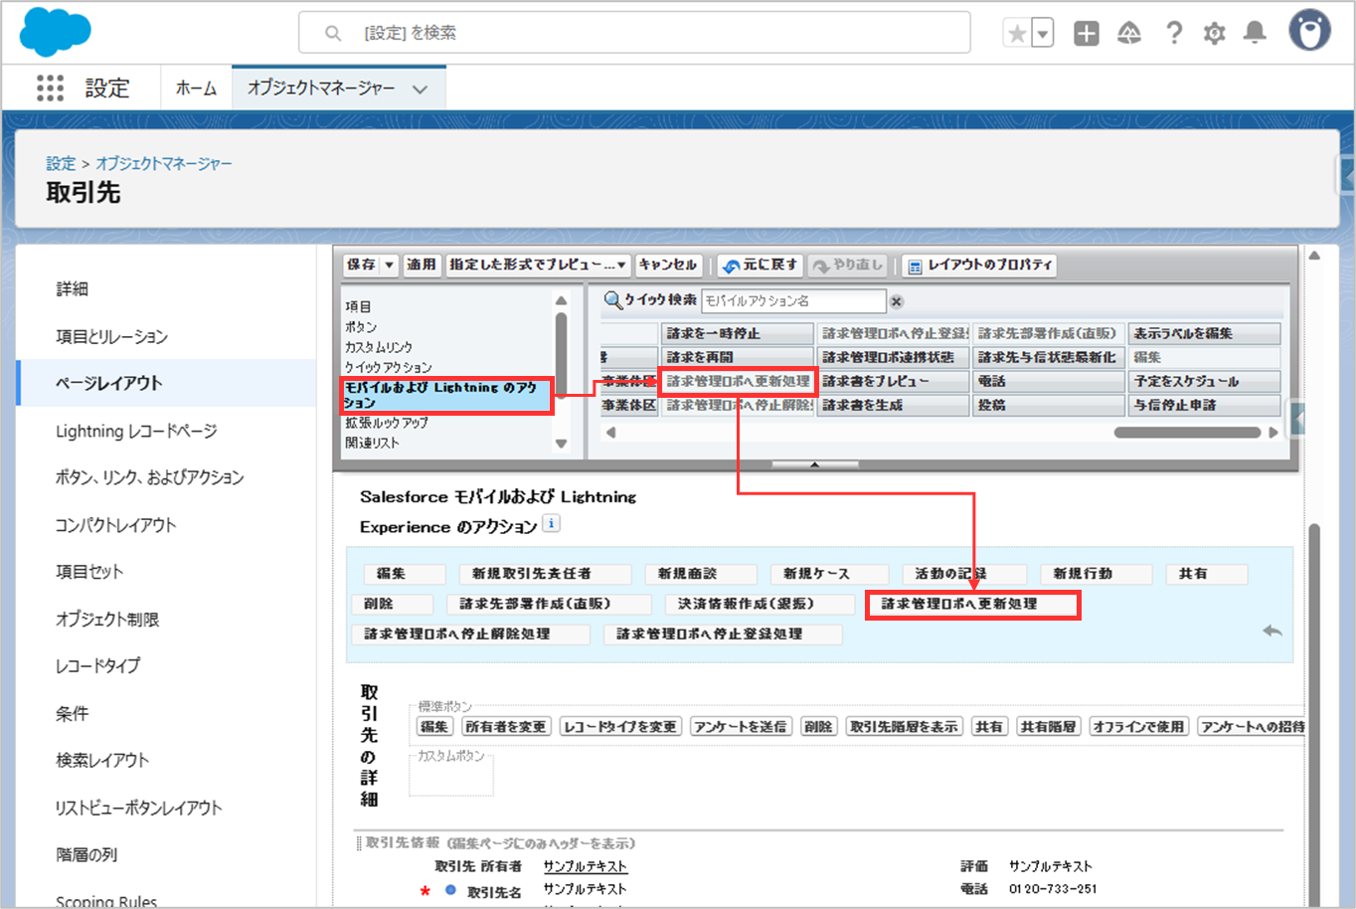Open the notifications bell
Screen dimensions: 1356x909
[x=1254, y=34]
